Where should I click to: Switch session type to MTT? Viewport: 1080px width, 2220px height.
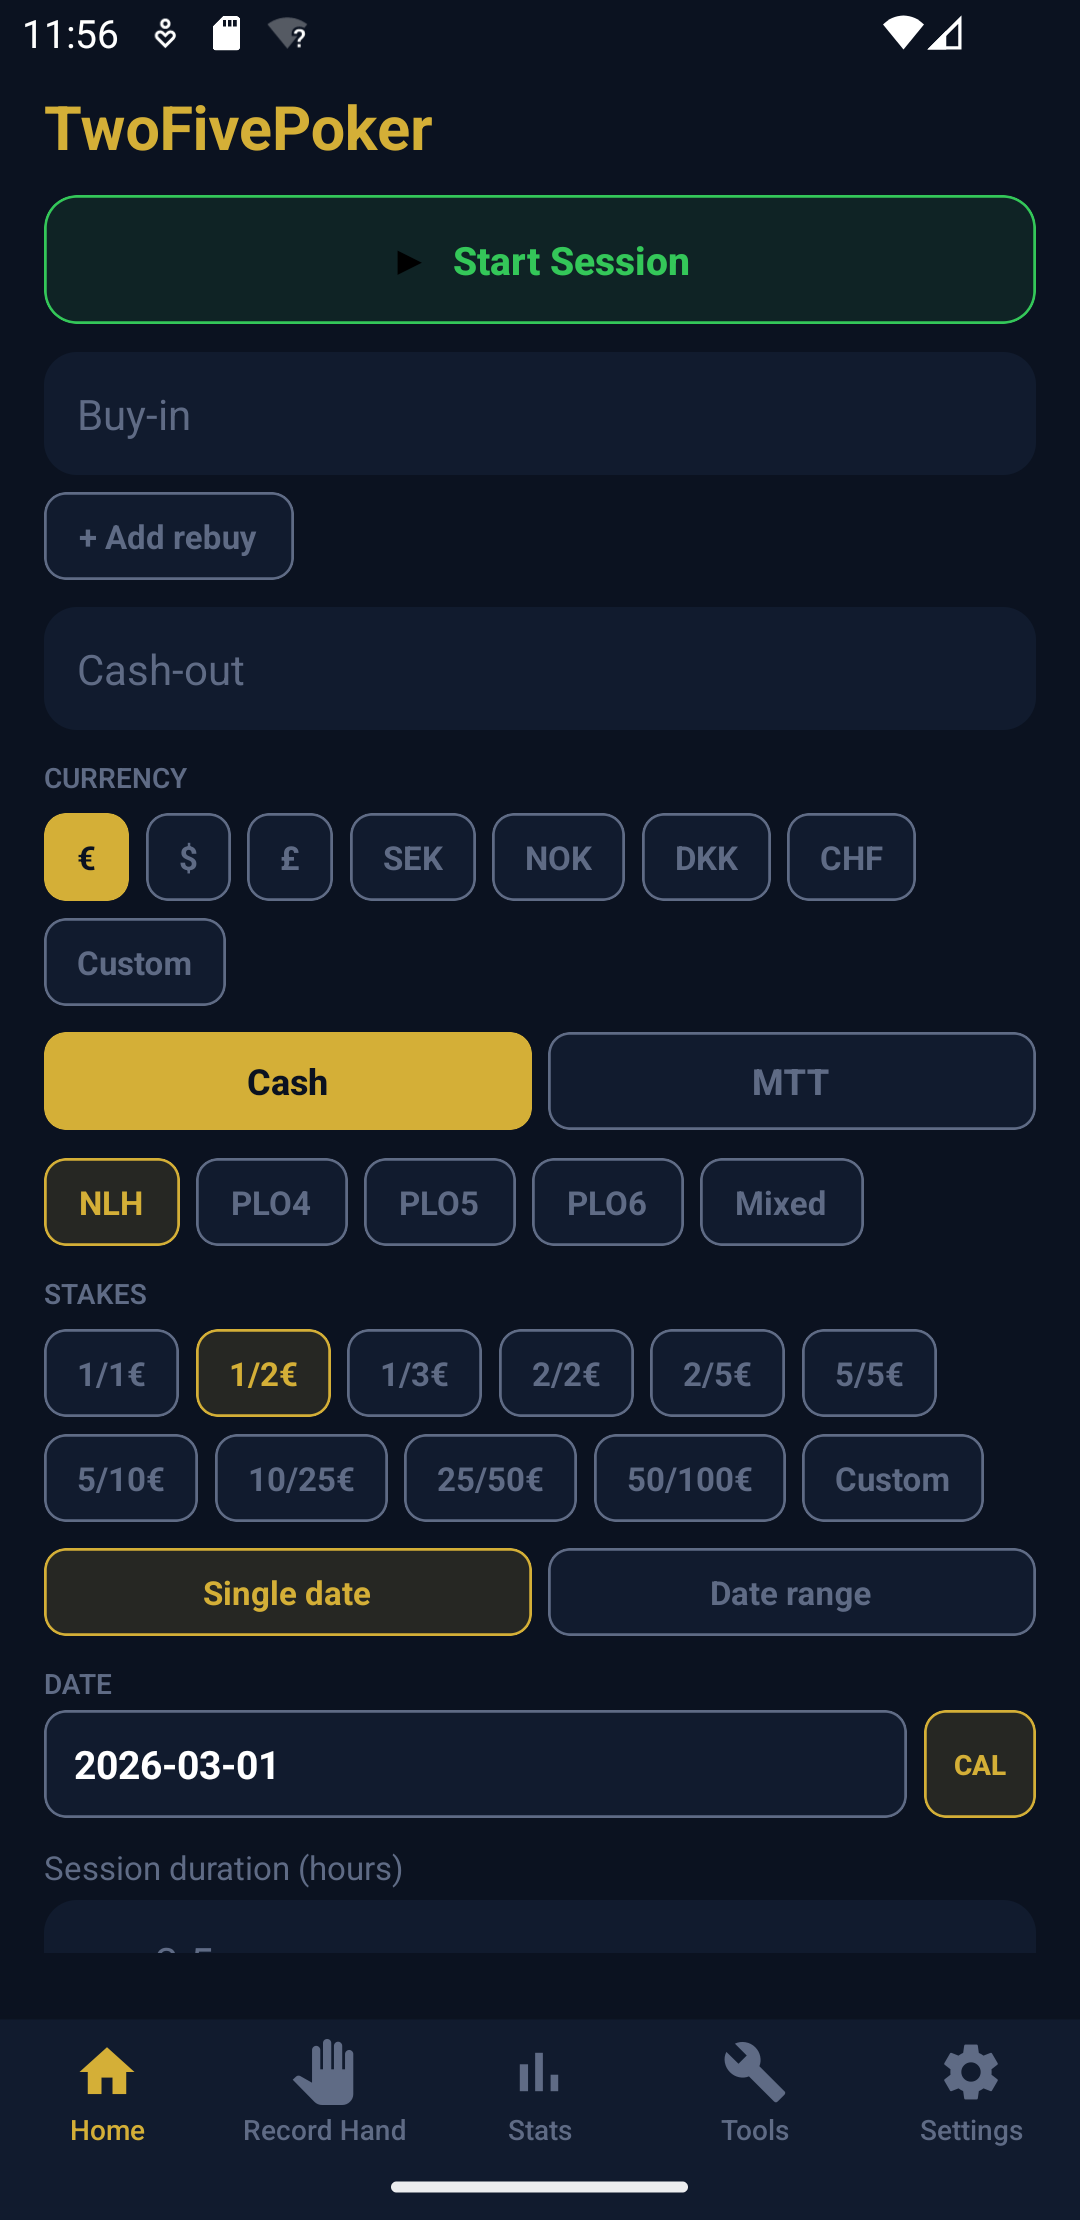pos(791,1082)
